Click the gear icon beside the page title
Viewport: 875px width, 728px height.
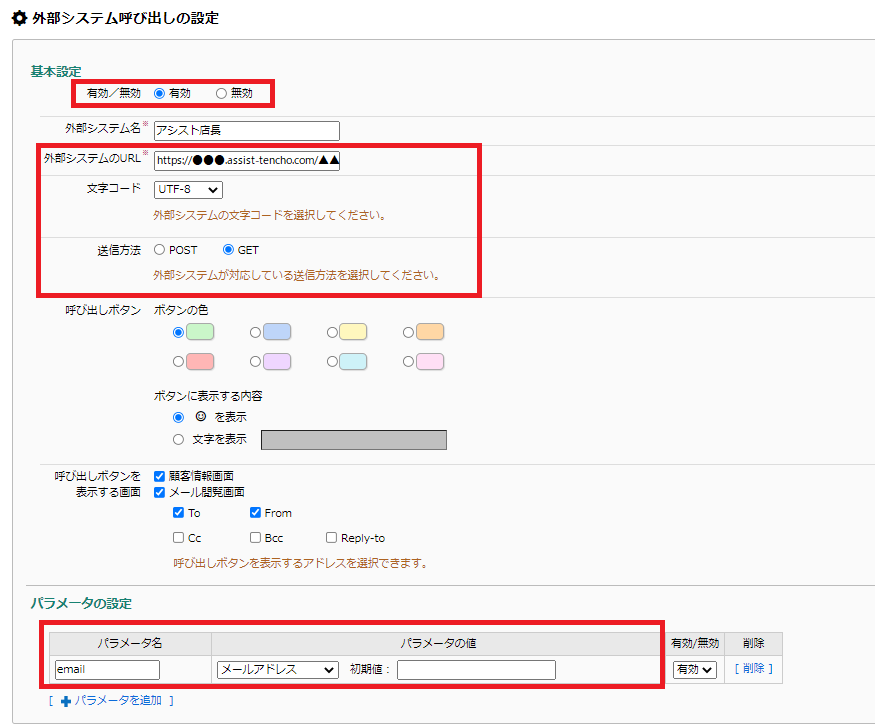tap(19, 18)
